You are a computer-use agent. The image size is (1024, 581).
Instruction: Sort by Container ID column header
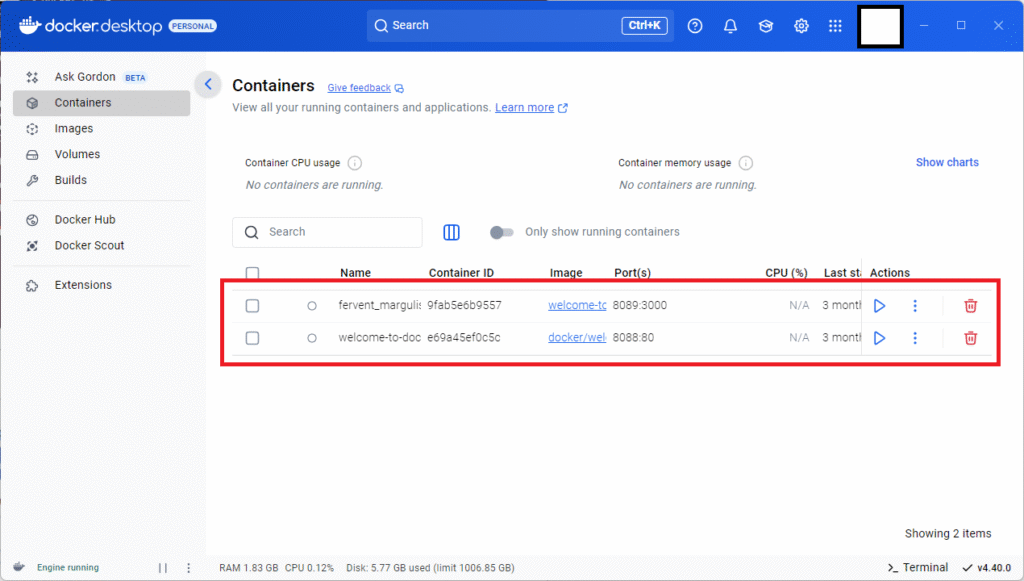(x=461, y=273)
